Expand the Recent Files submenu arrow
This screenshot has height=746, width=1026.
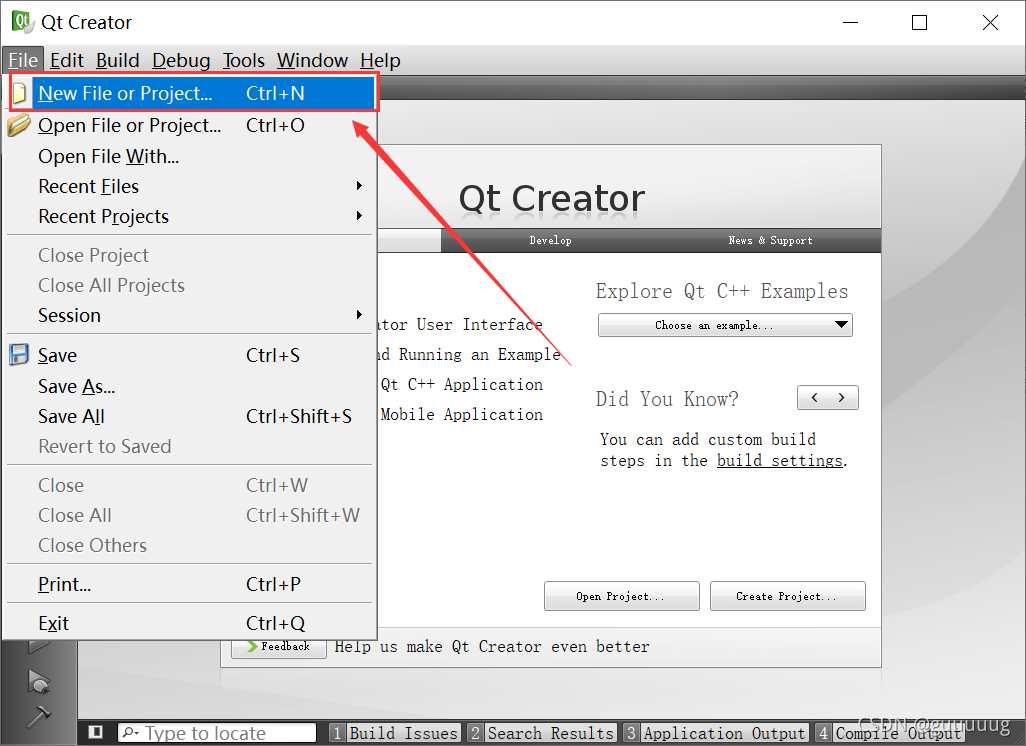359,186
